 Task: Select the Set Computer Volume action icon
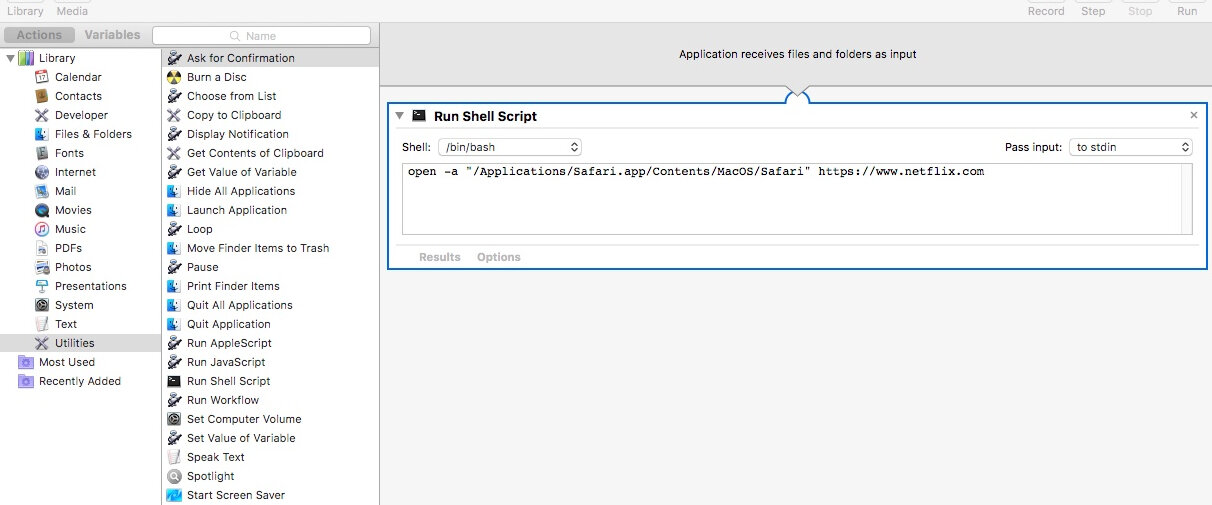[x=174, y=419]
